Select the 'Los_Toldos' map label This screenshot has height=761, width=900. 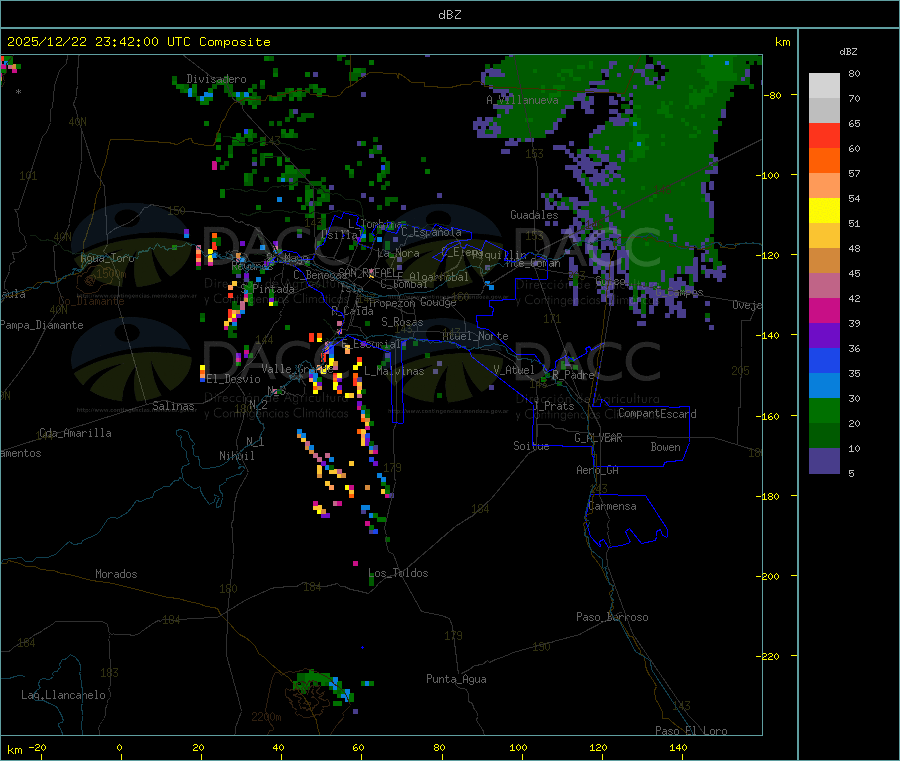coord(398,573)
